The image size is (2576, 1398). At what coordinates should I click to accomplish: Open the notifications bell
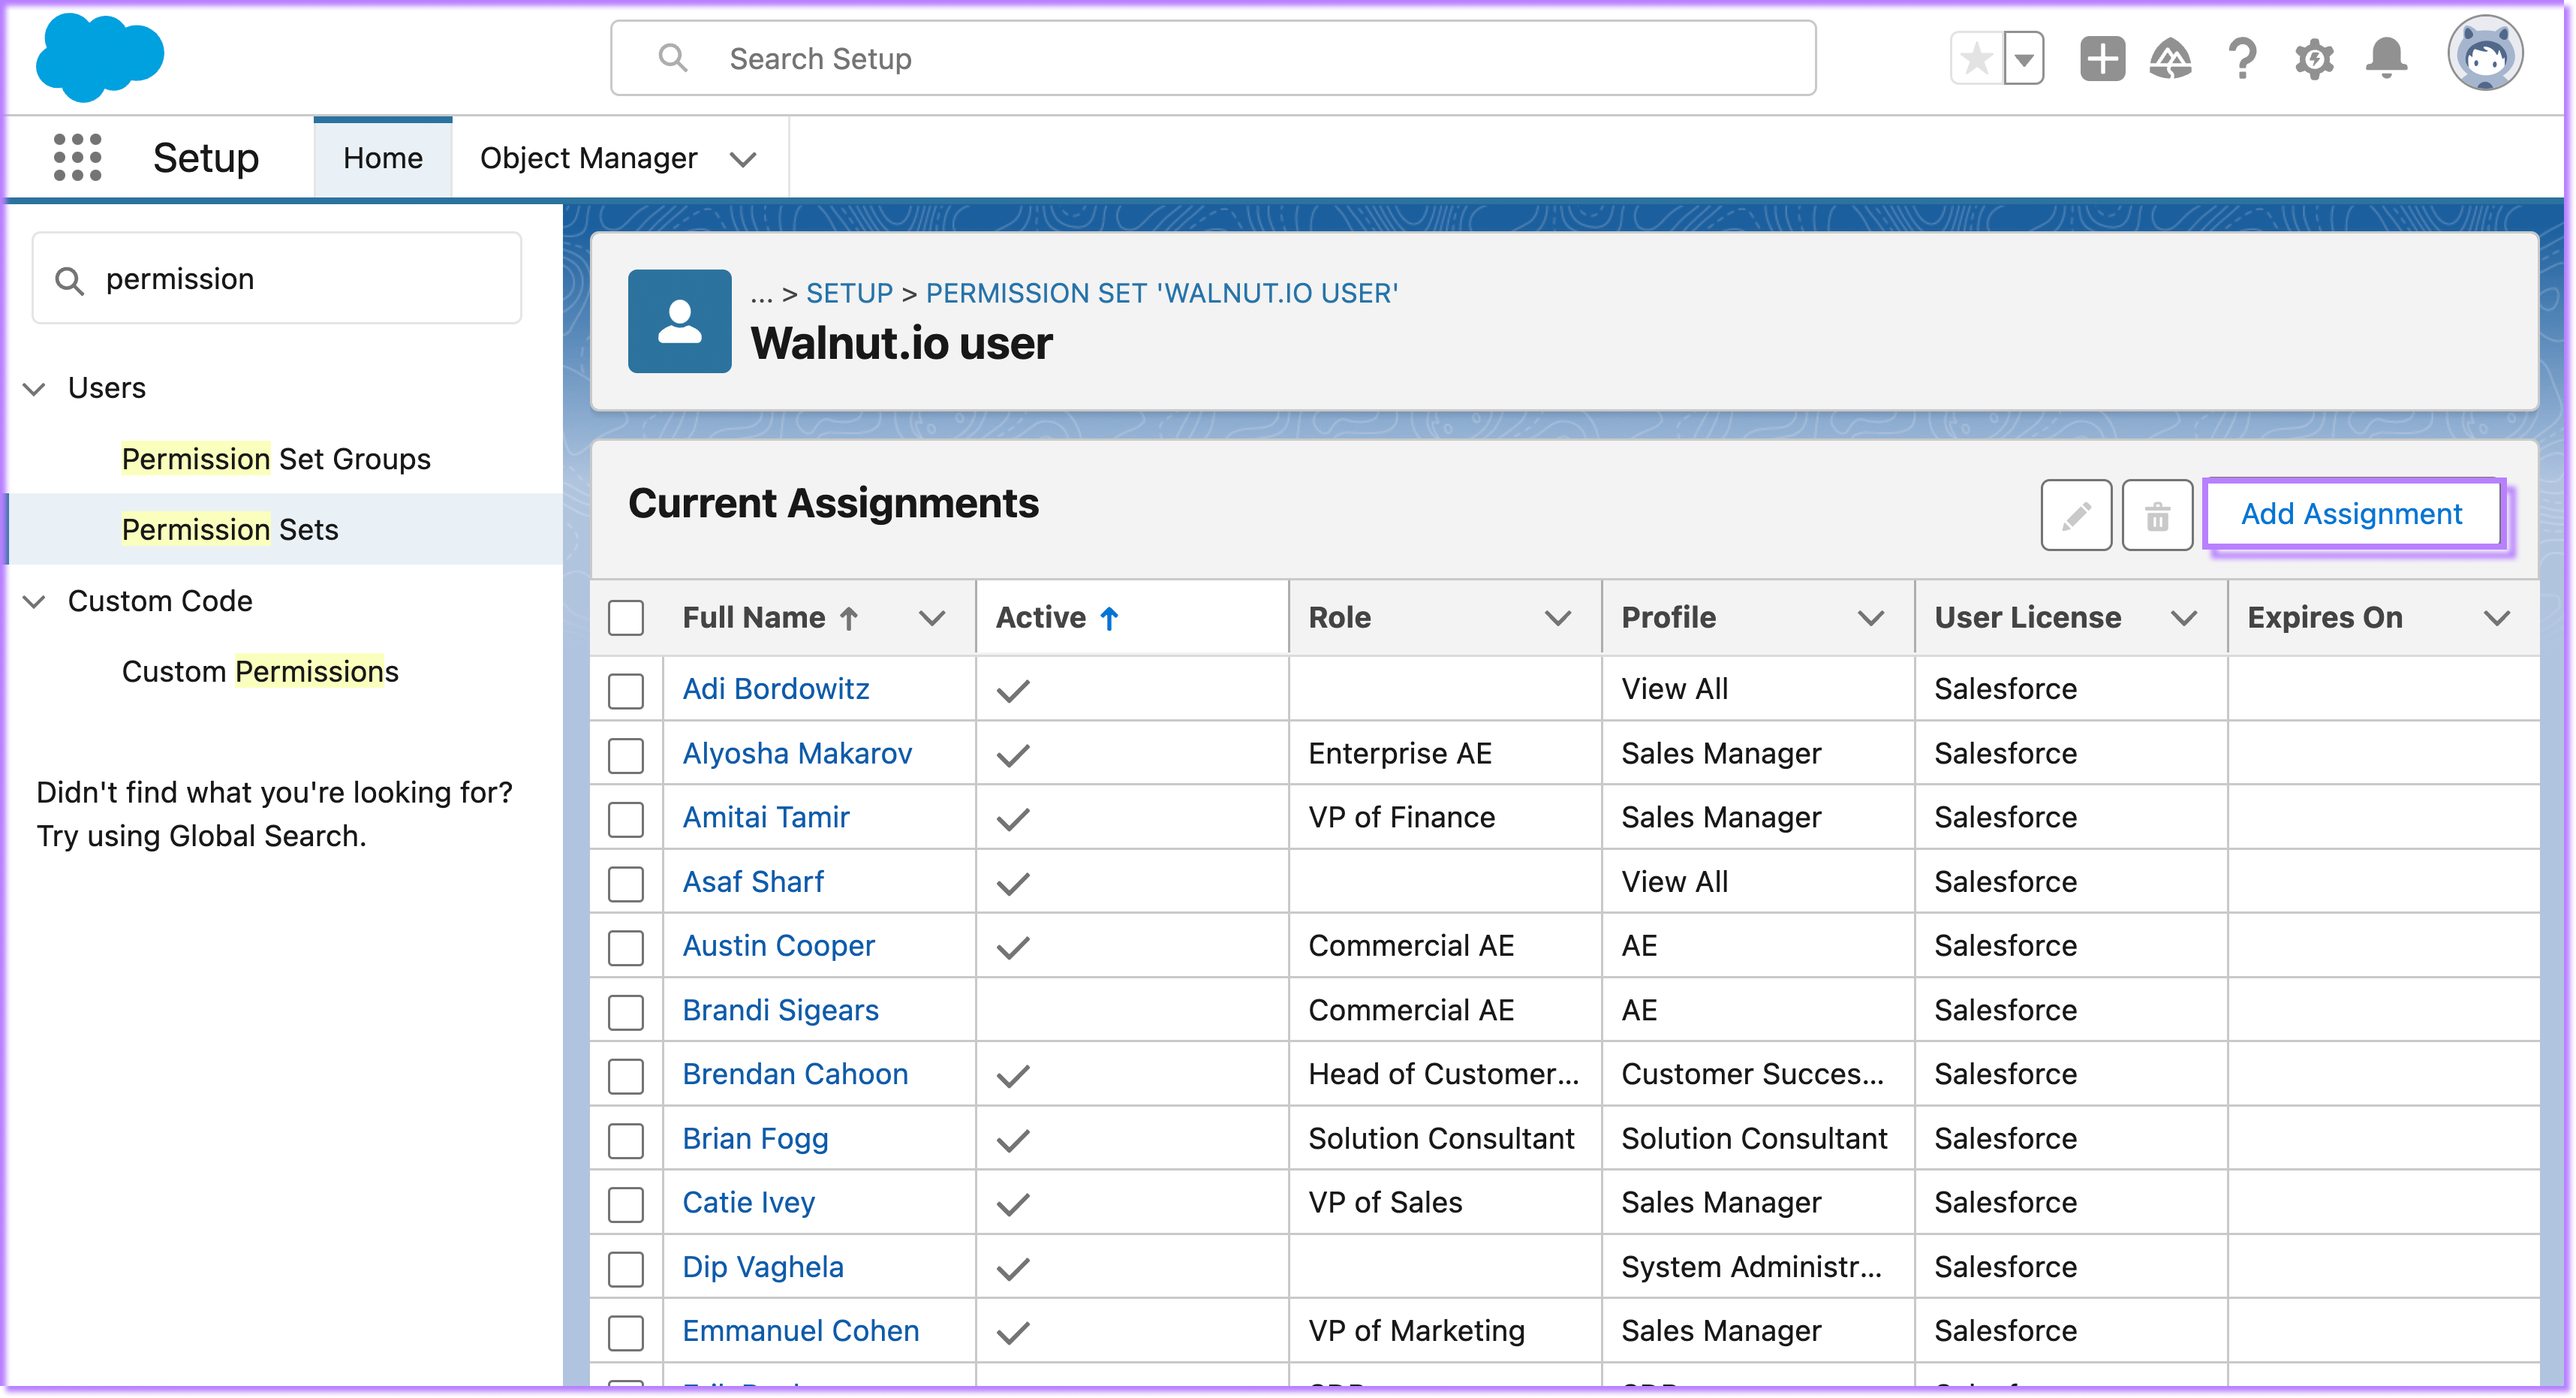pyautogui.click(x=2386, y=59)
